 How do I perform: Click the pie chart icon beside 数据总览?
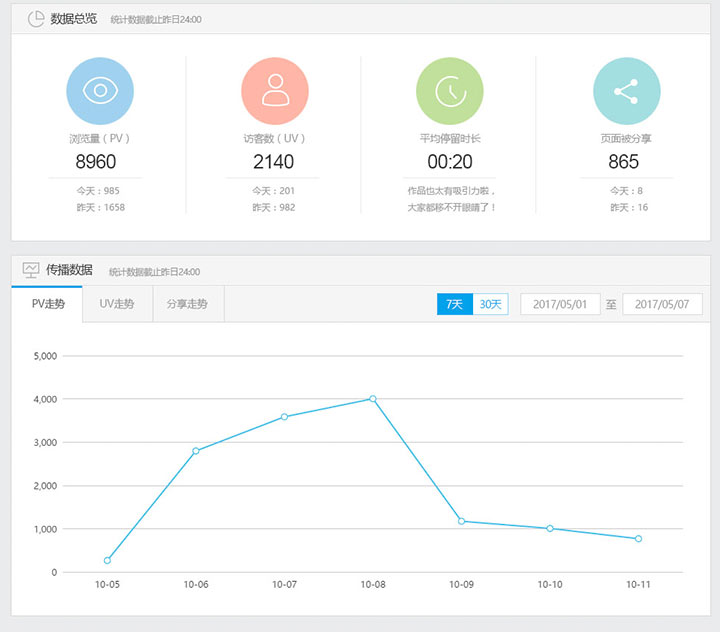36,19
